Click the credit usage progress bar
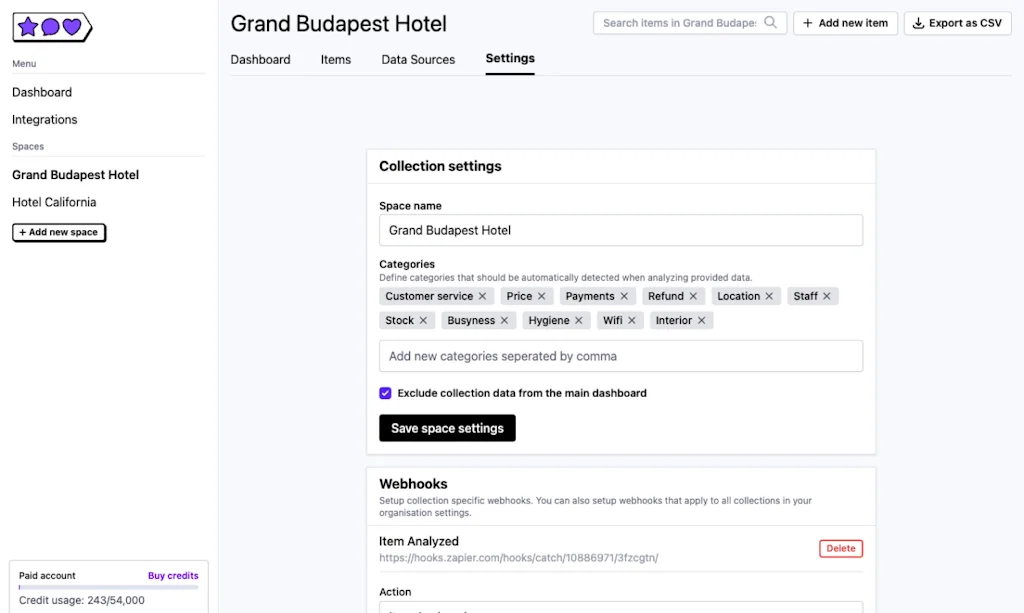 click(x=108, y=588)
